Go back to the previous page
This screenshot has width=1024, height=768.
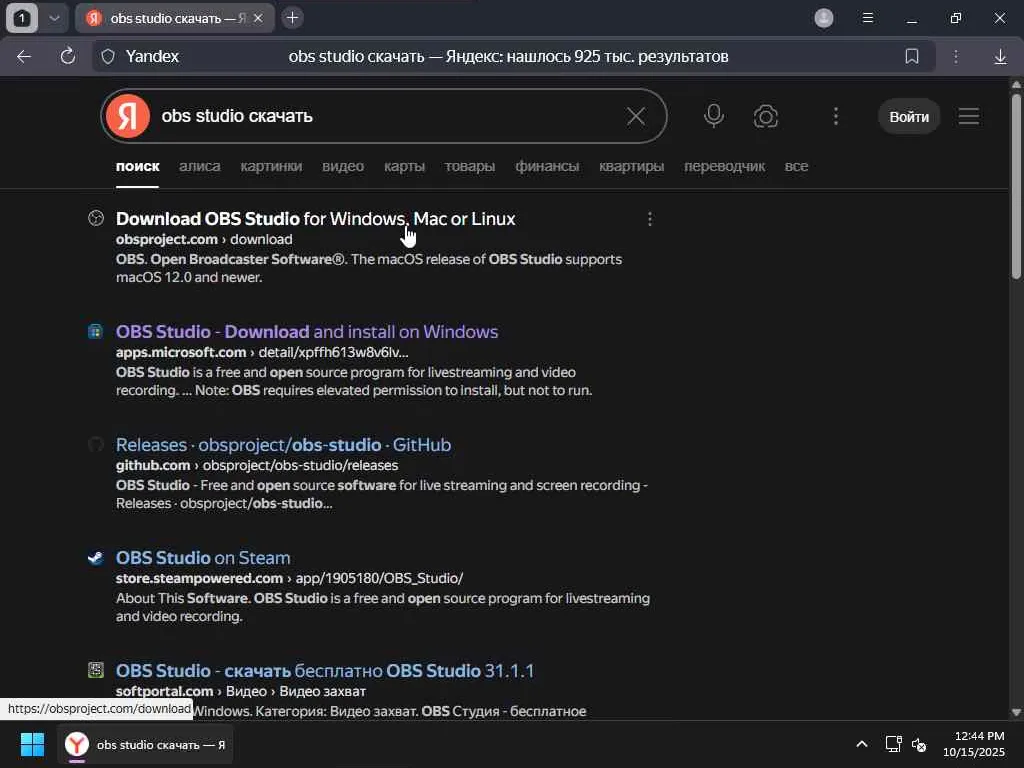24,57
